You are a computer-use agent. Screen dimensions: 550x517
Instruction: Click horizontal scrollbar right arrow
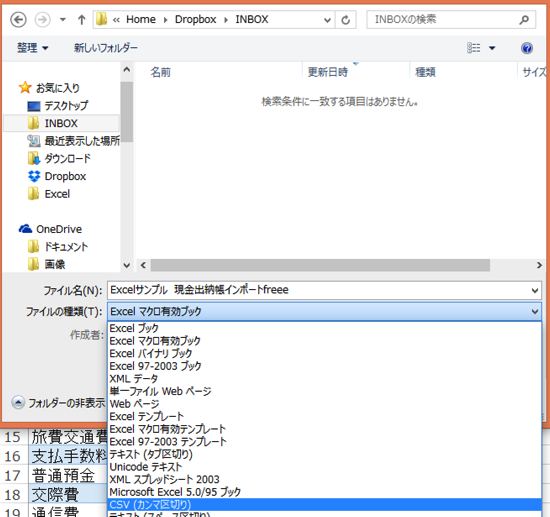(x=539, y=265)
